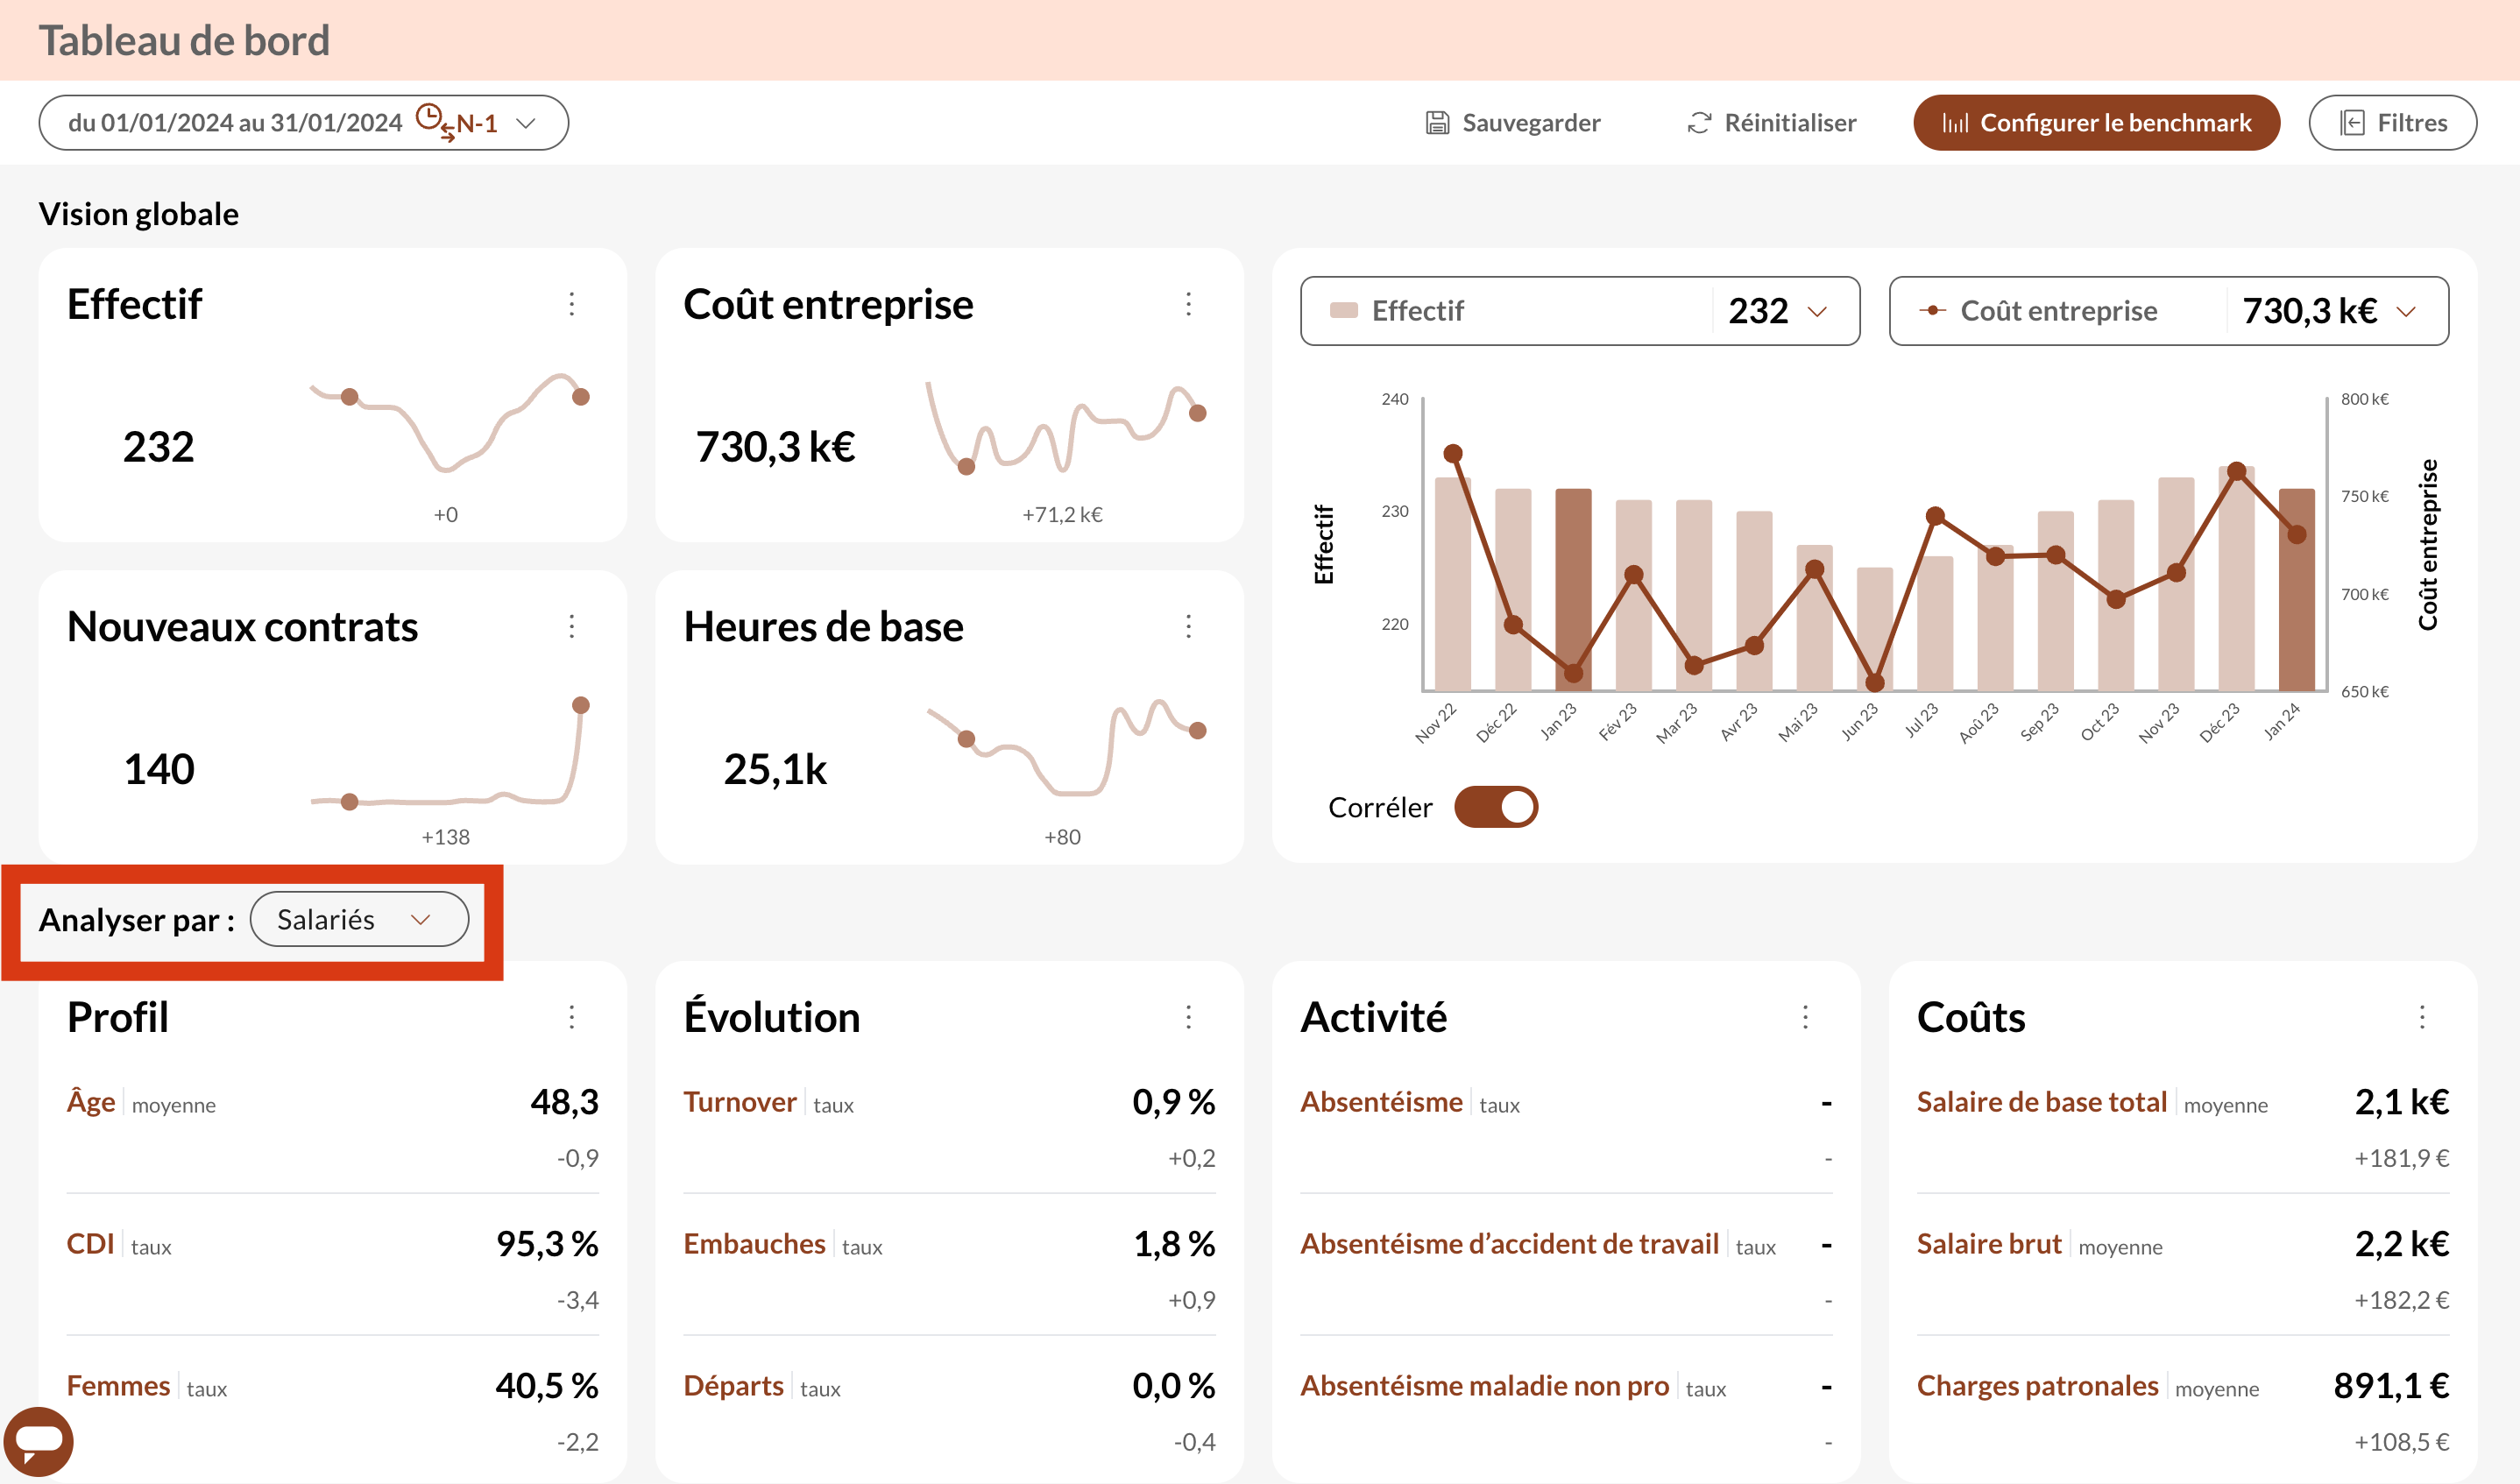
Task: Click the Réinitialiser refresh arrows icon
Action: point(1699,123)
